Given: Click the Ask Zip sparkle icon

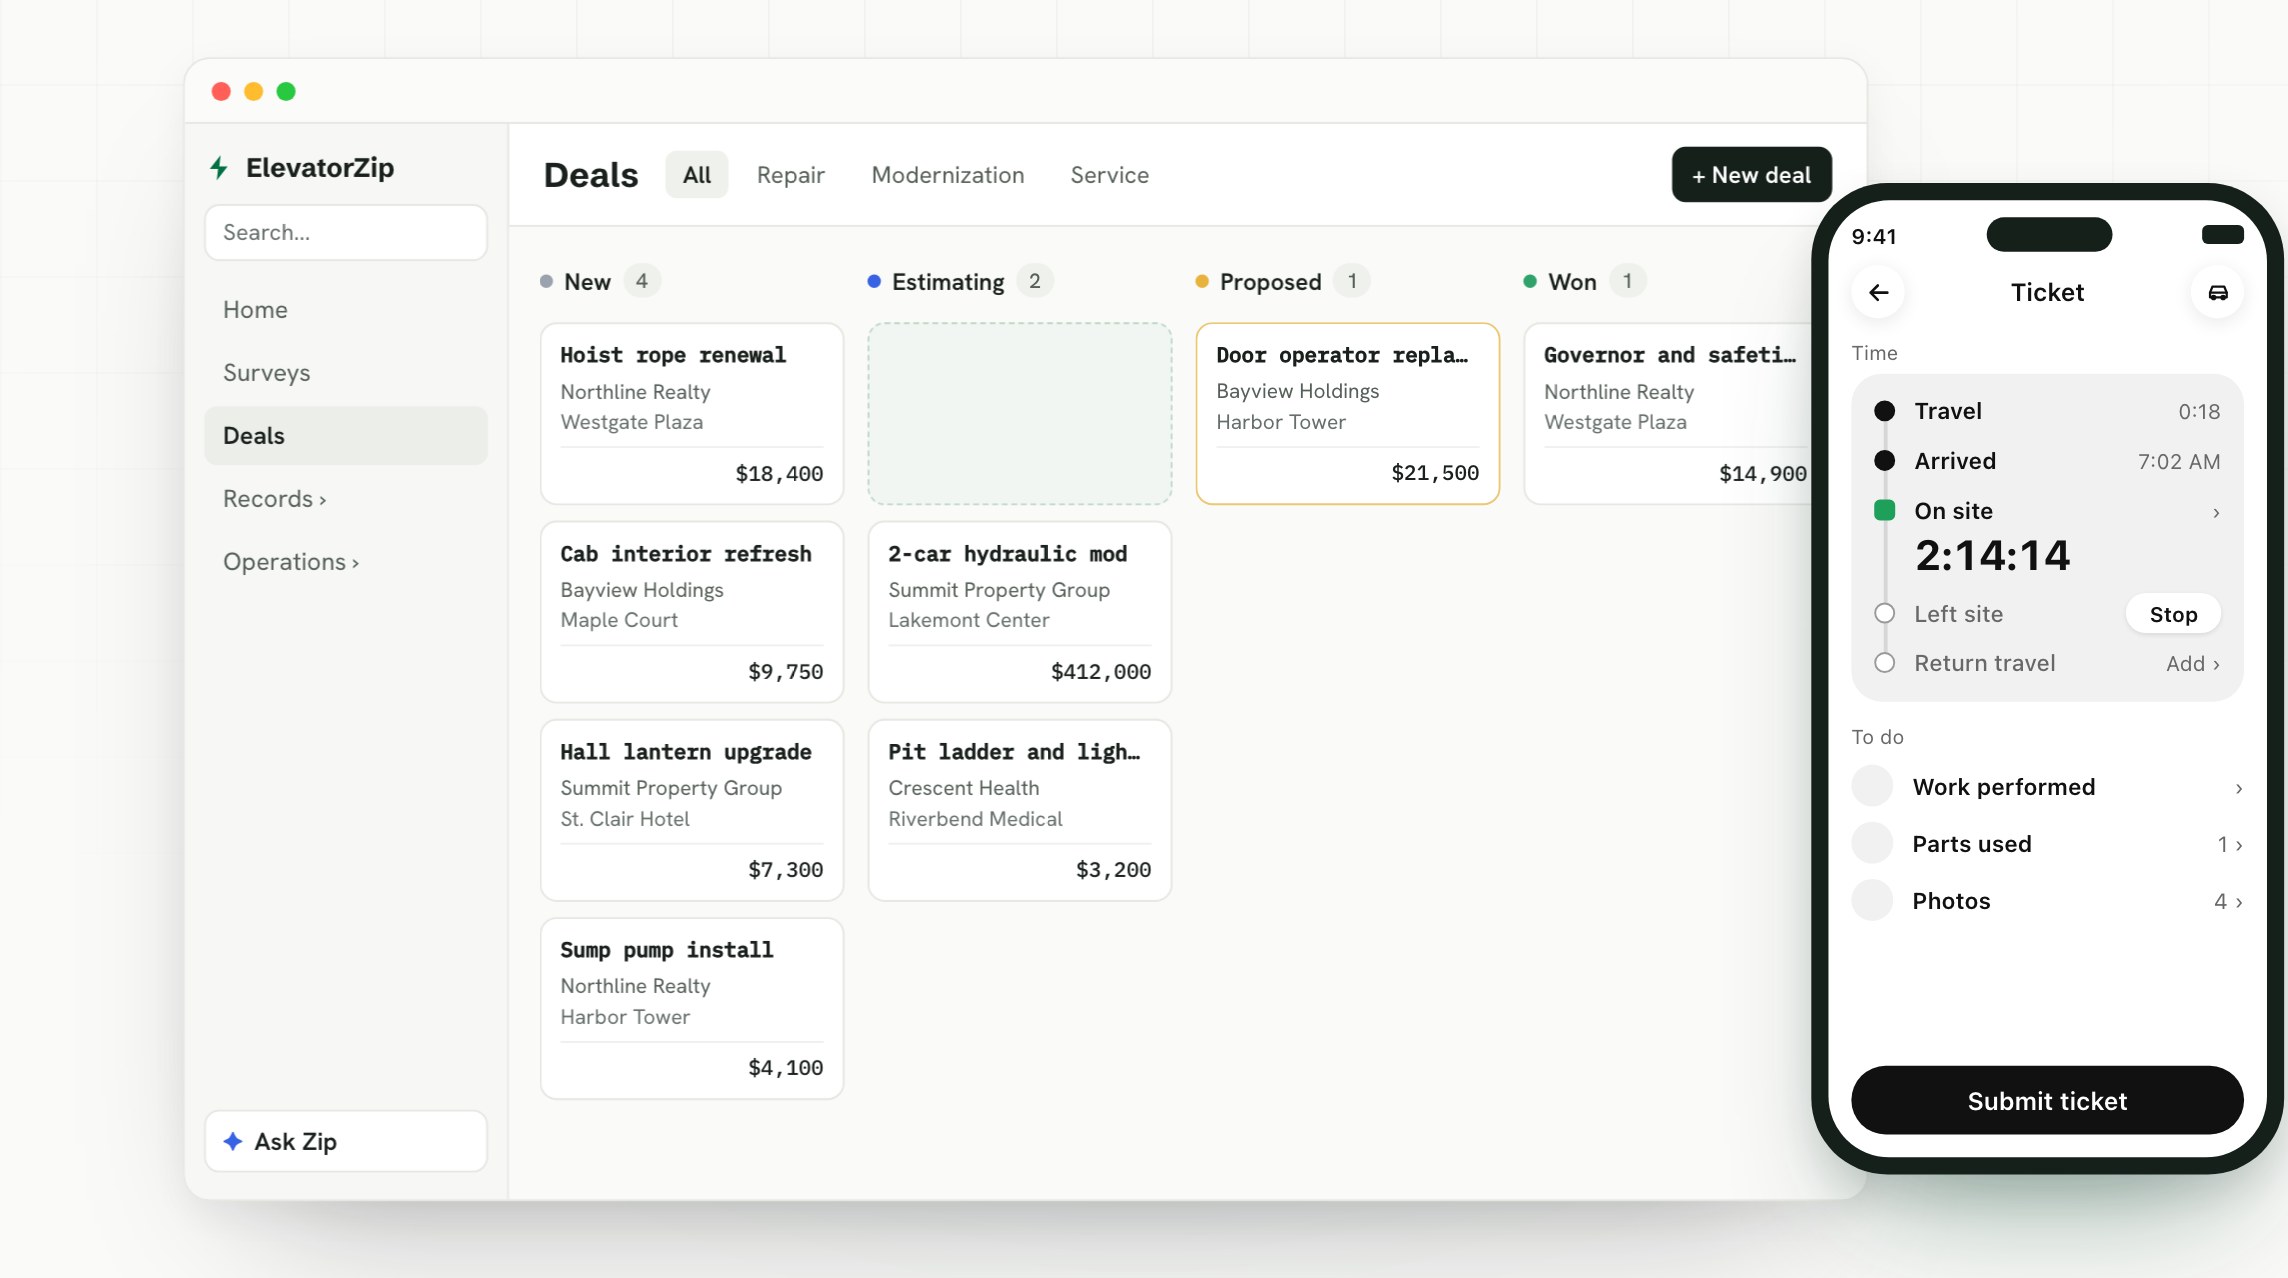Looking at the screenshot, I should 233,1141.
